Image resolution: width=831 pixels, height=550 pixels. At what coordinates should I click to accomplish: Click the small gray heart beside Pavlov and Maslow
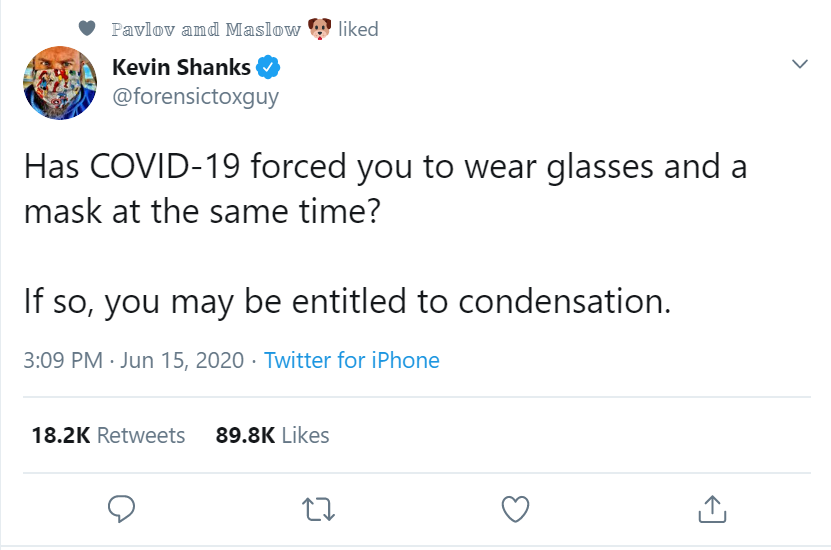87,29
